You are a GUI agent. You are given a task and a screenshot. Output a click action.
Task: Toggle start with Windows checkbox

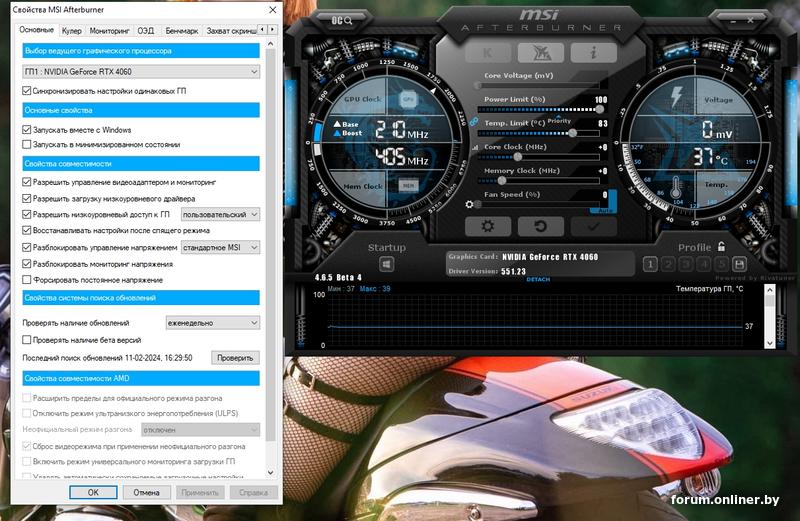27,130
